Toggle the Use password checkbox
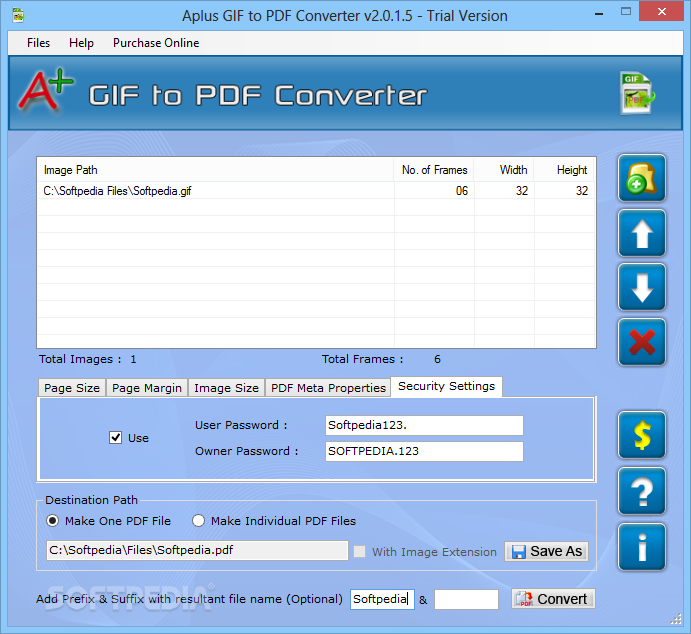 point(115,437)
